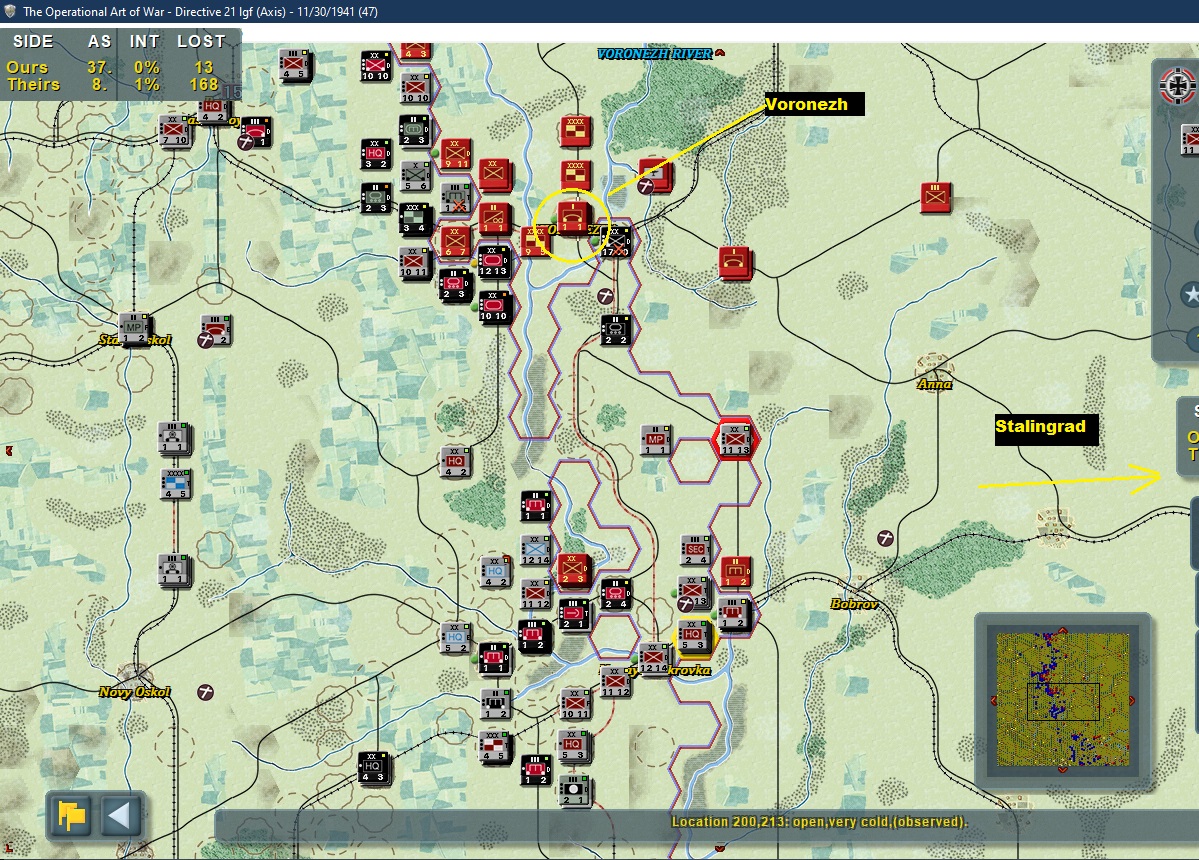Select the red XXXX army counter 9 5
1199x860 pixels.
point(535,242)
